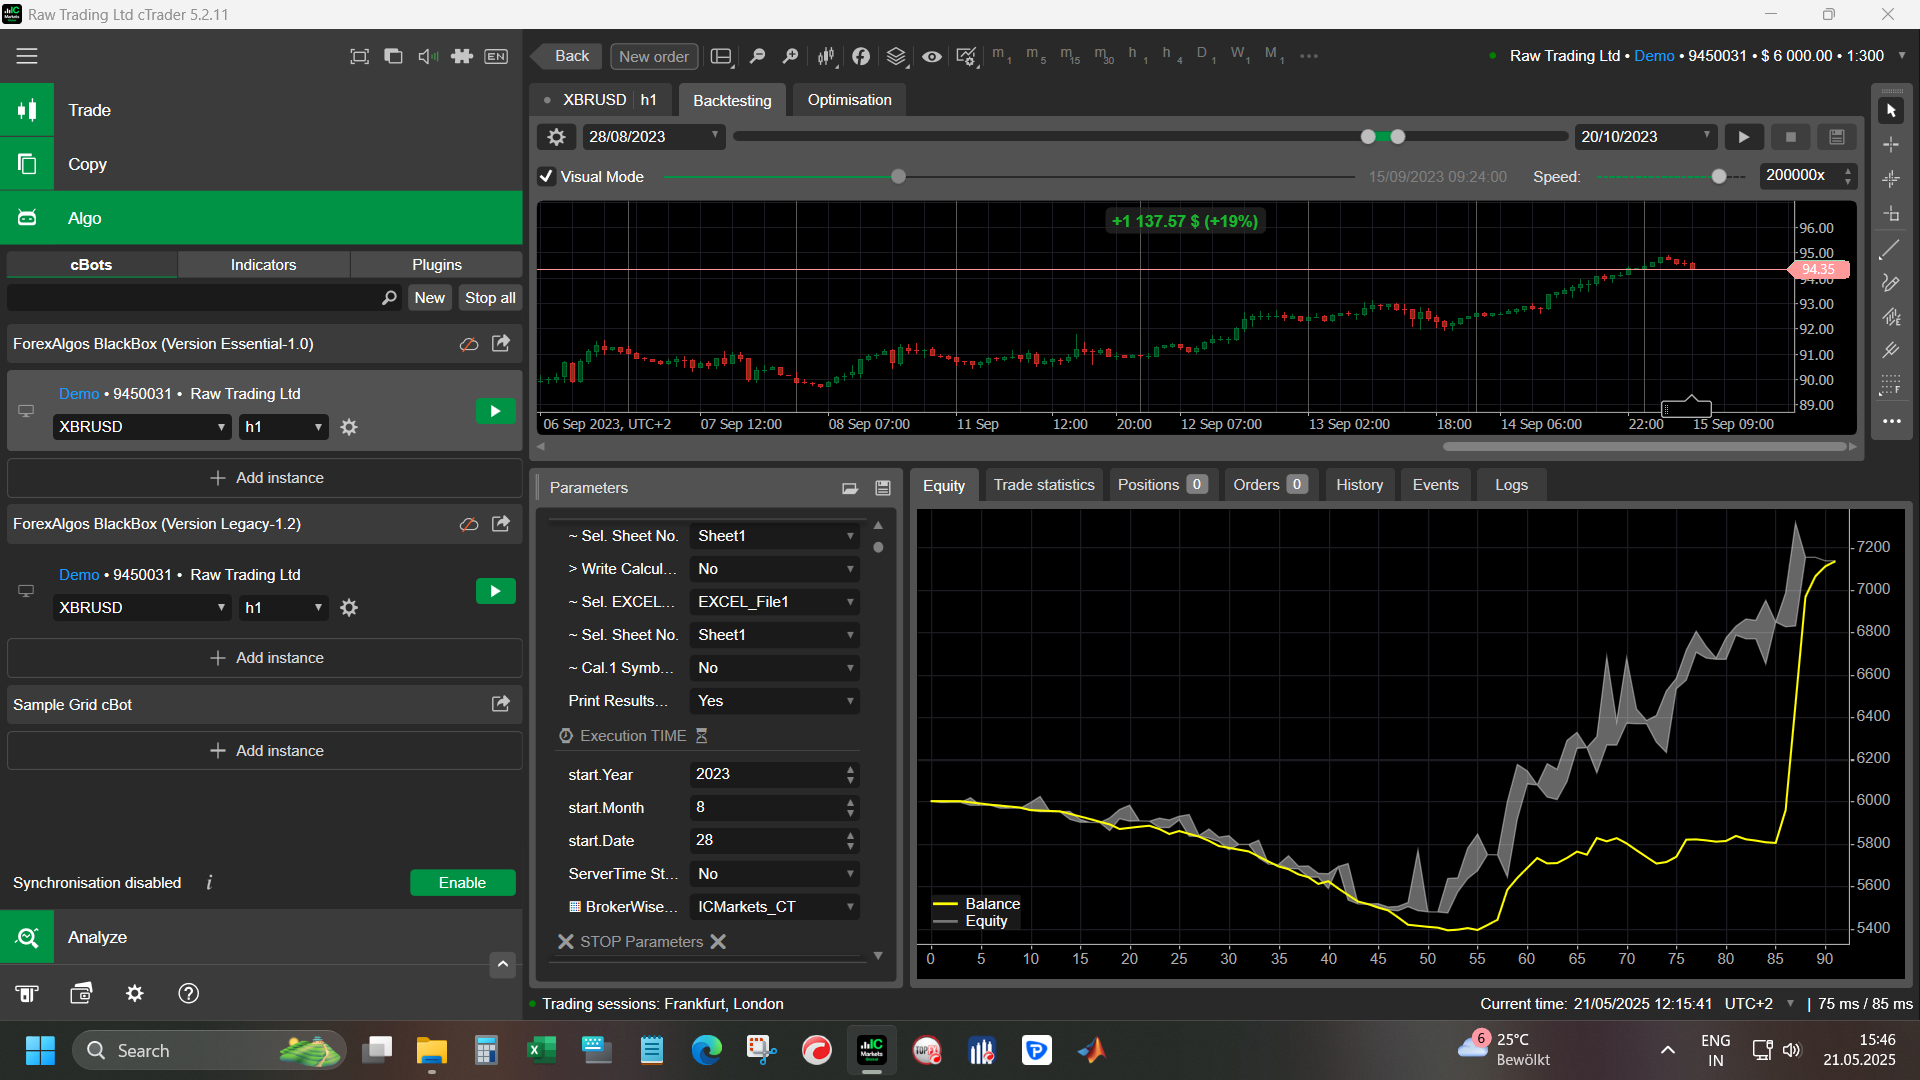This screenshot has width=1920, height=1080.
Task: Enable synchronisation with the Enable button
Action: click(x=462, y=883)
